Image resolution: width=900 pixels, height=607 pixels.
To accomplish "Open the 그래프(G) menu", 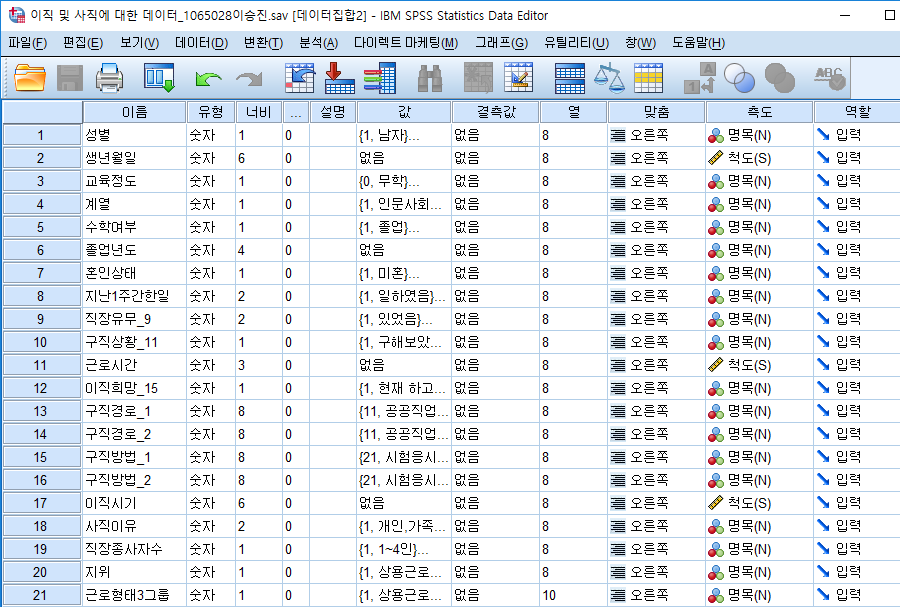I will click(501, 43).
